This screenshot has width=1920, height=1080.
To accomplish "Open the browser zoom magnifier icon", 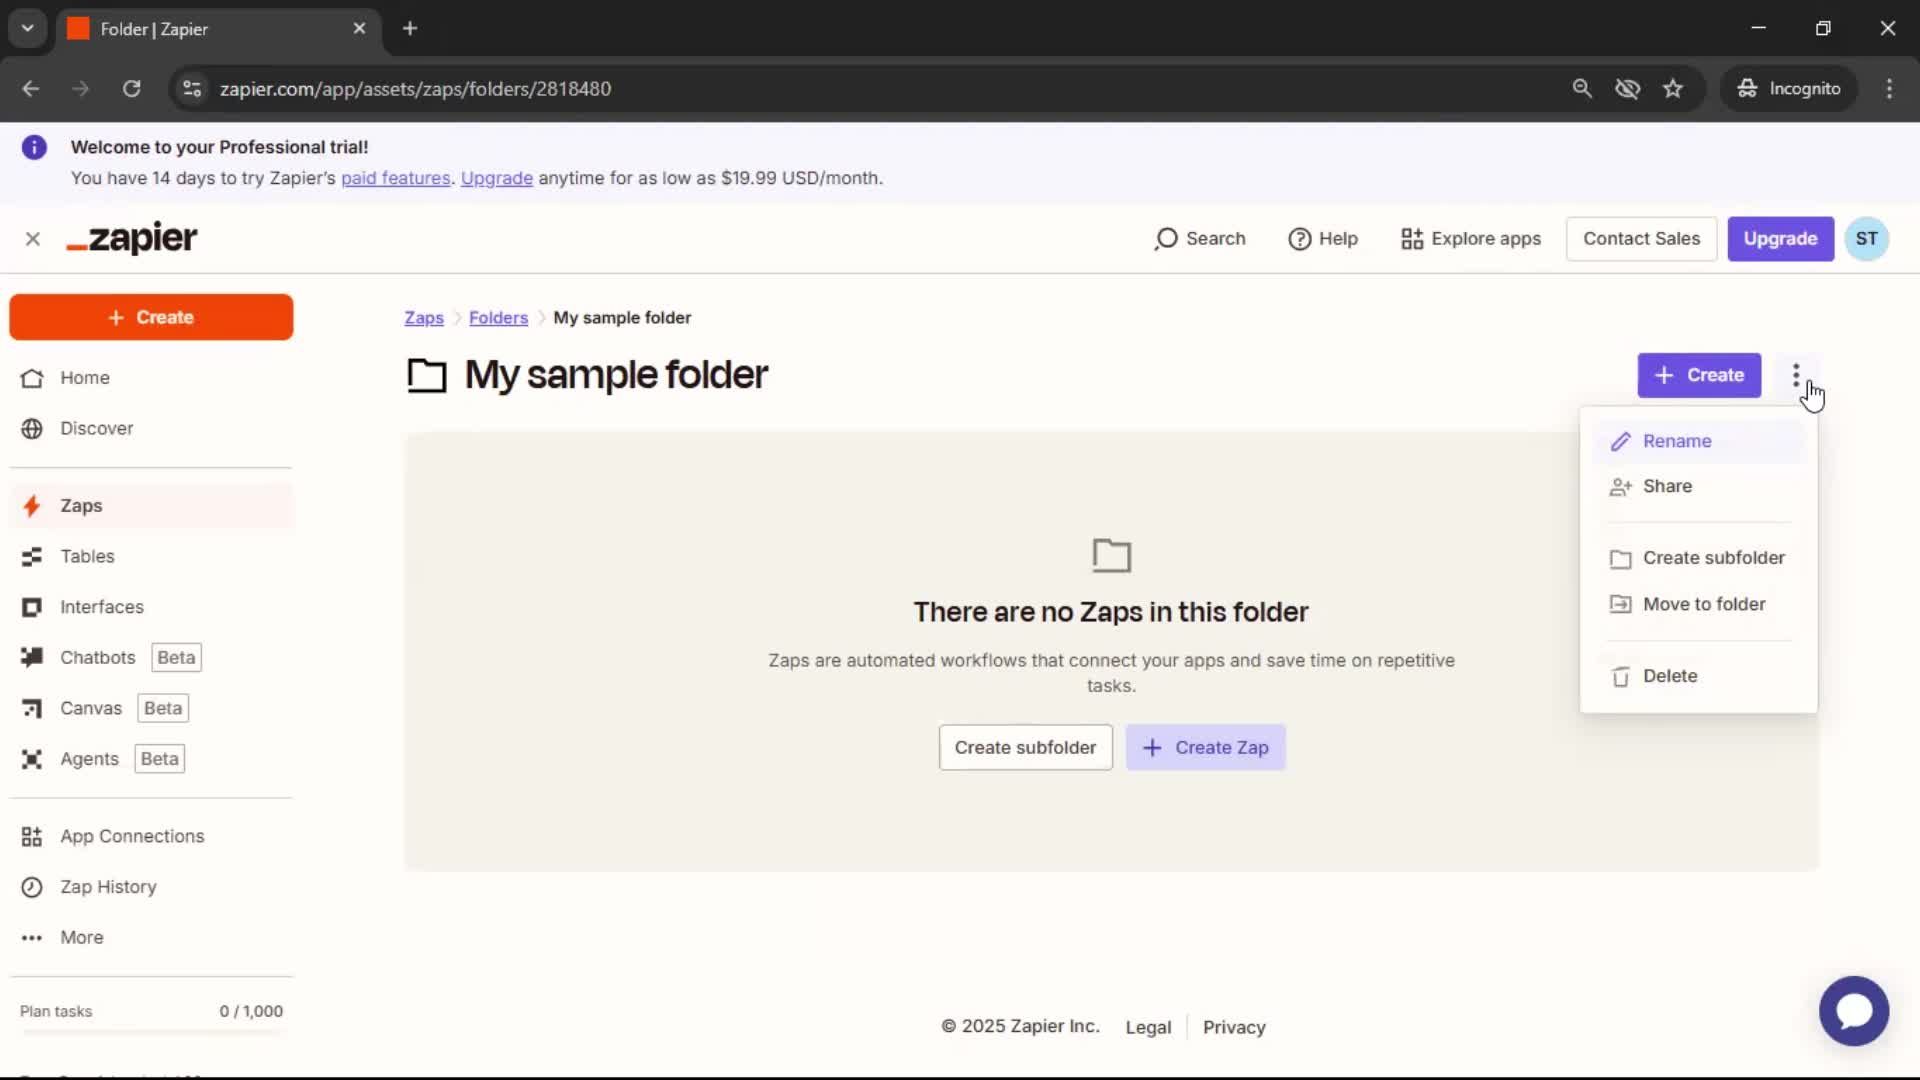I will [1582, 89].
